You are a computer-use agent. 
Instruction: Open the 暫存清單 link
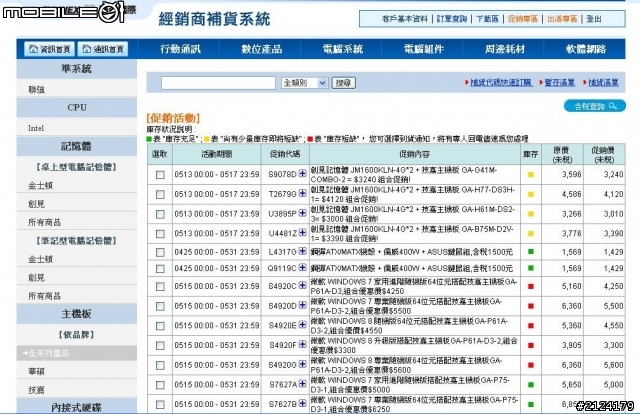[560, 82]
